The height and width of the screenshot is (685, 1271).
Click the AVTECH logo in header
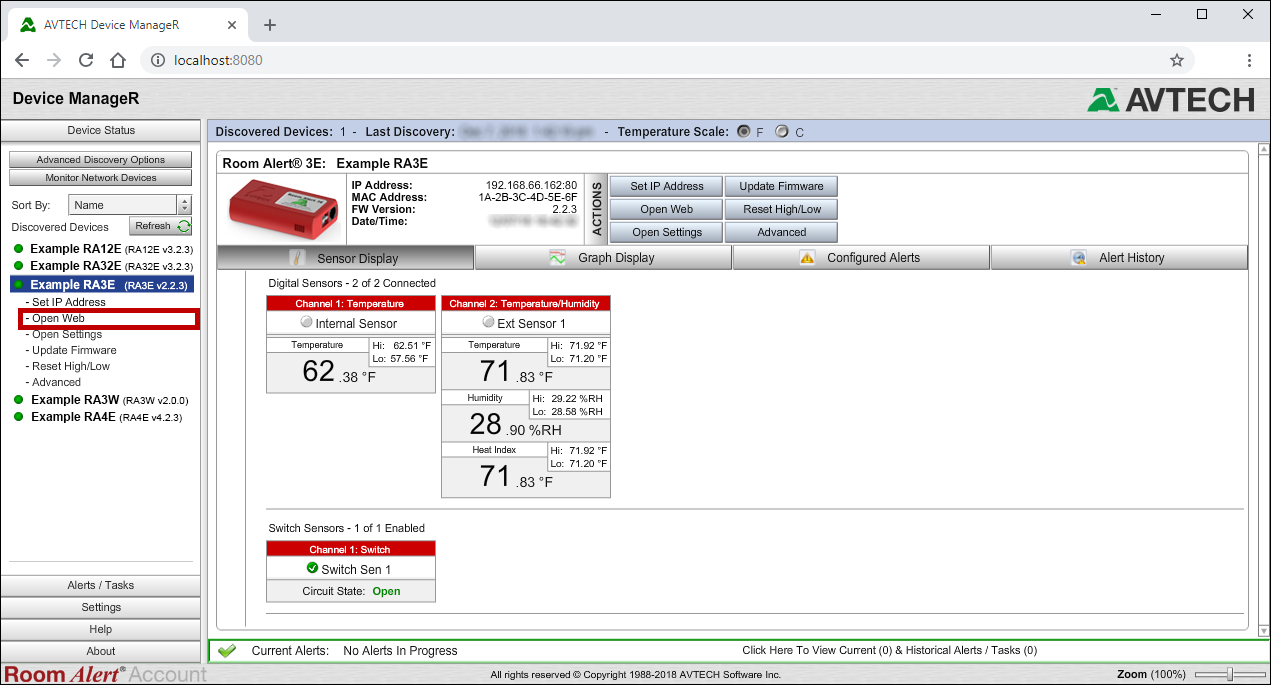tap(1171, 99)
